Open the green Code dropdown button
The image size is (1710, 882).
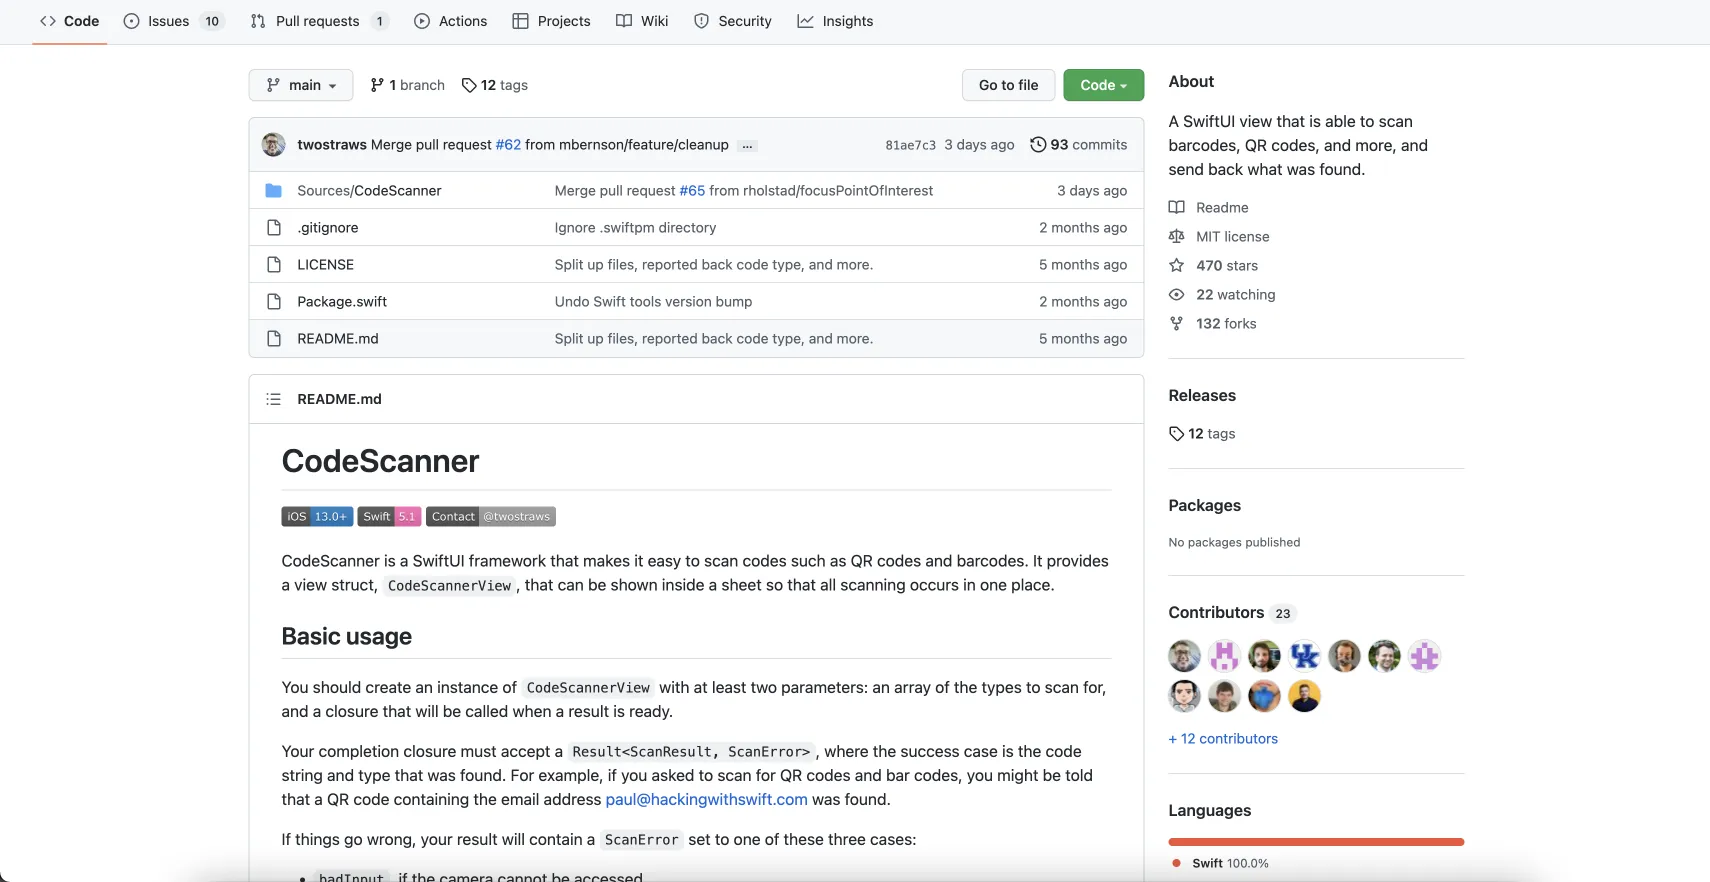click(x=1104, y=85)
